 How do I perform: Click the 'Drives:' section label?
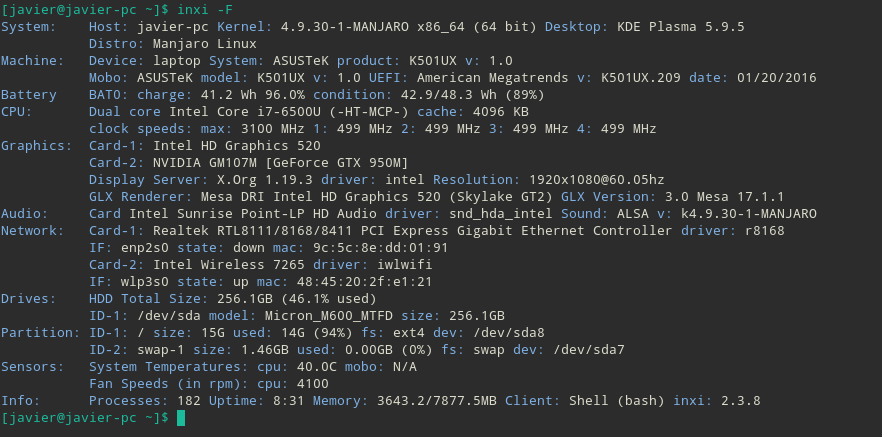pos(29,299)
